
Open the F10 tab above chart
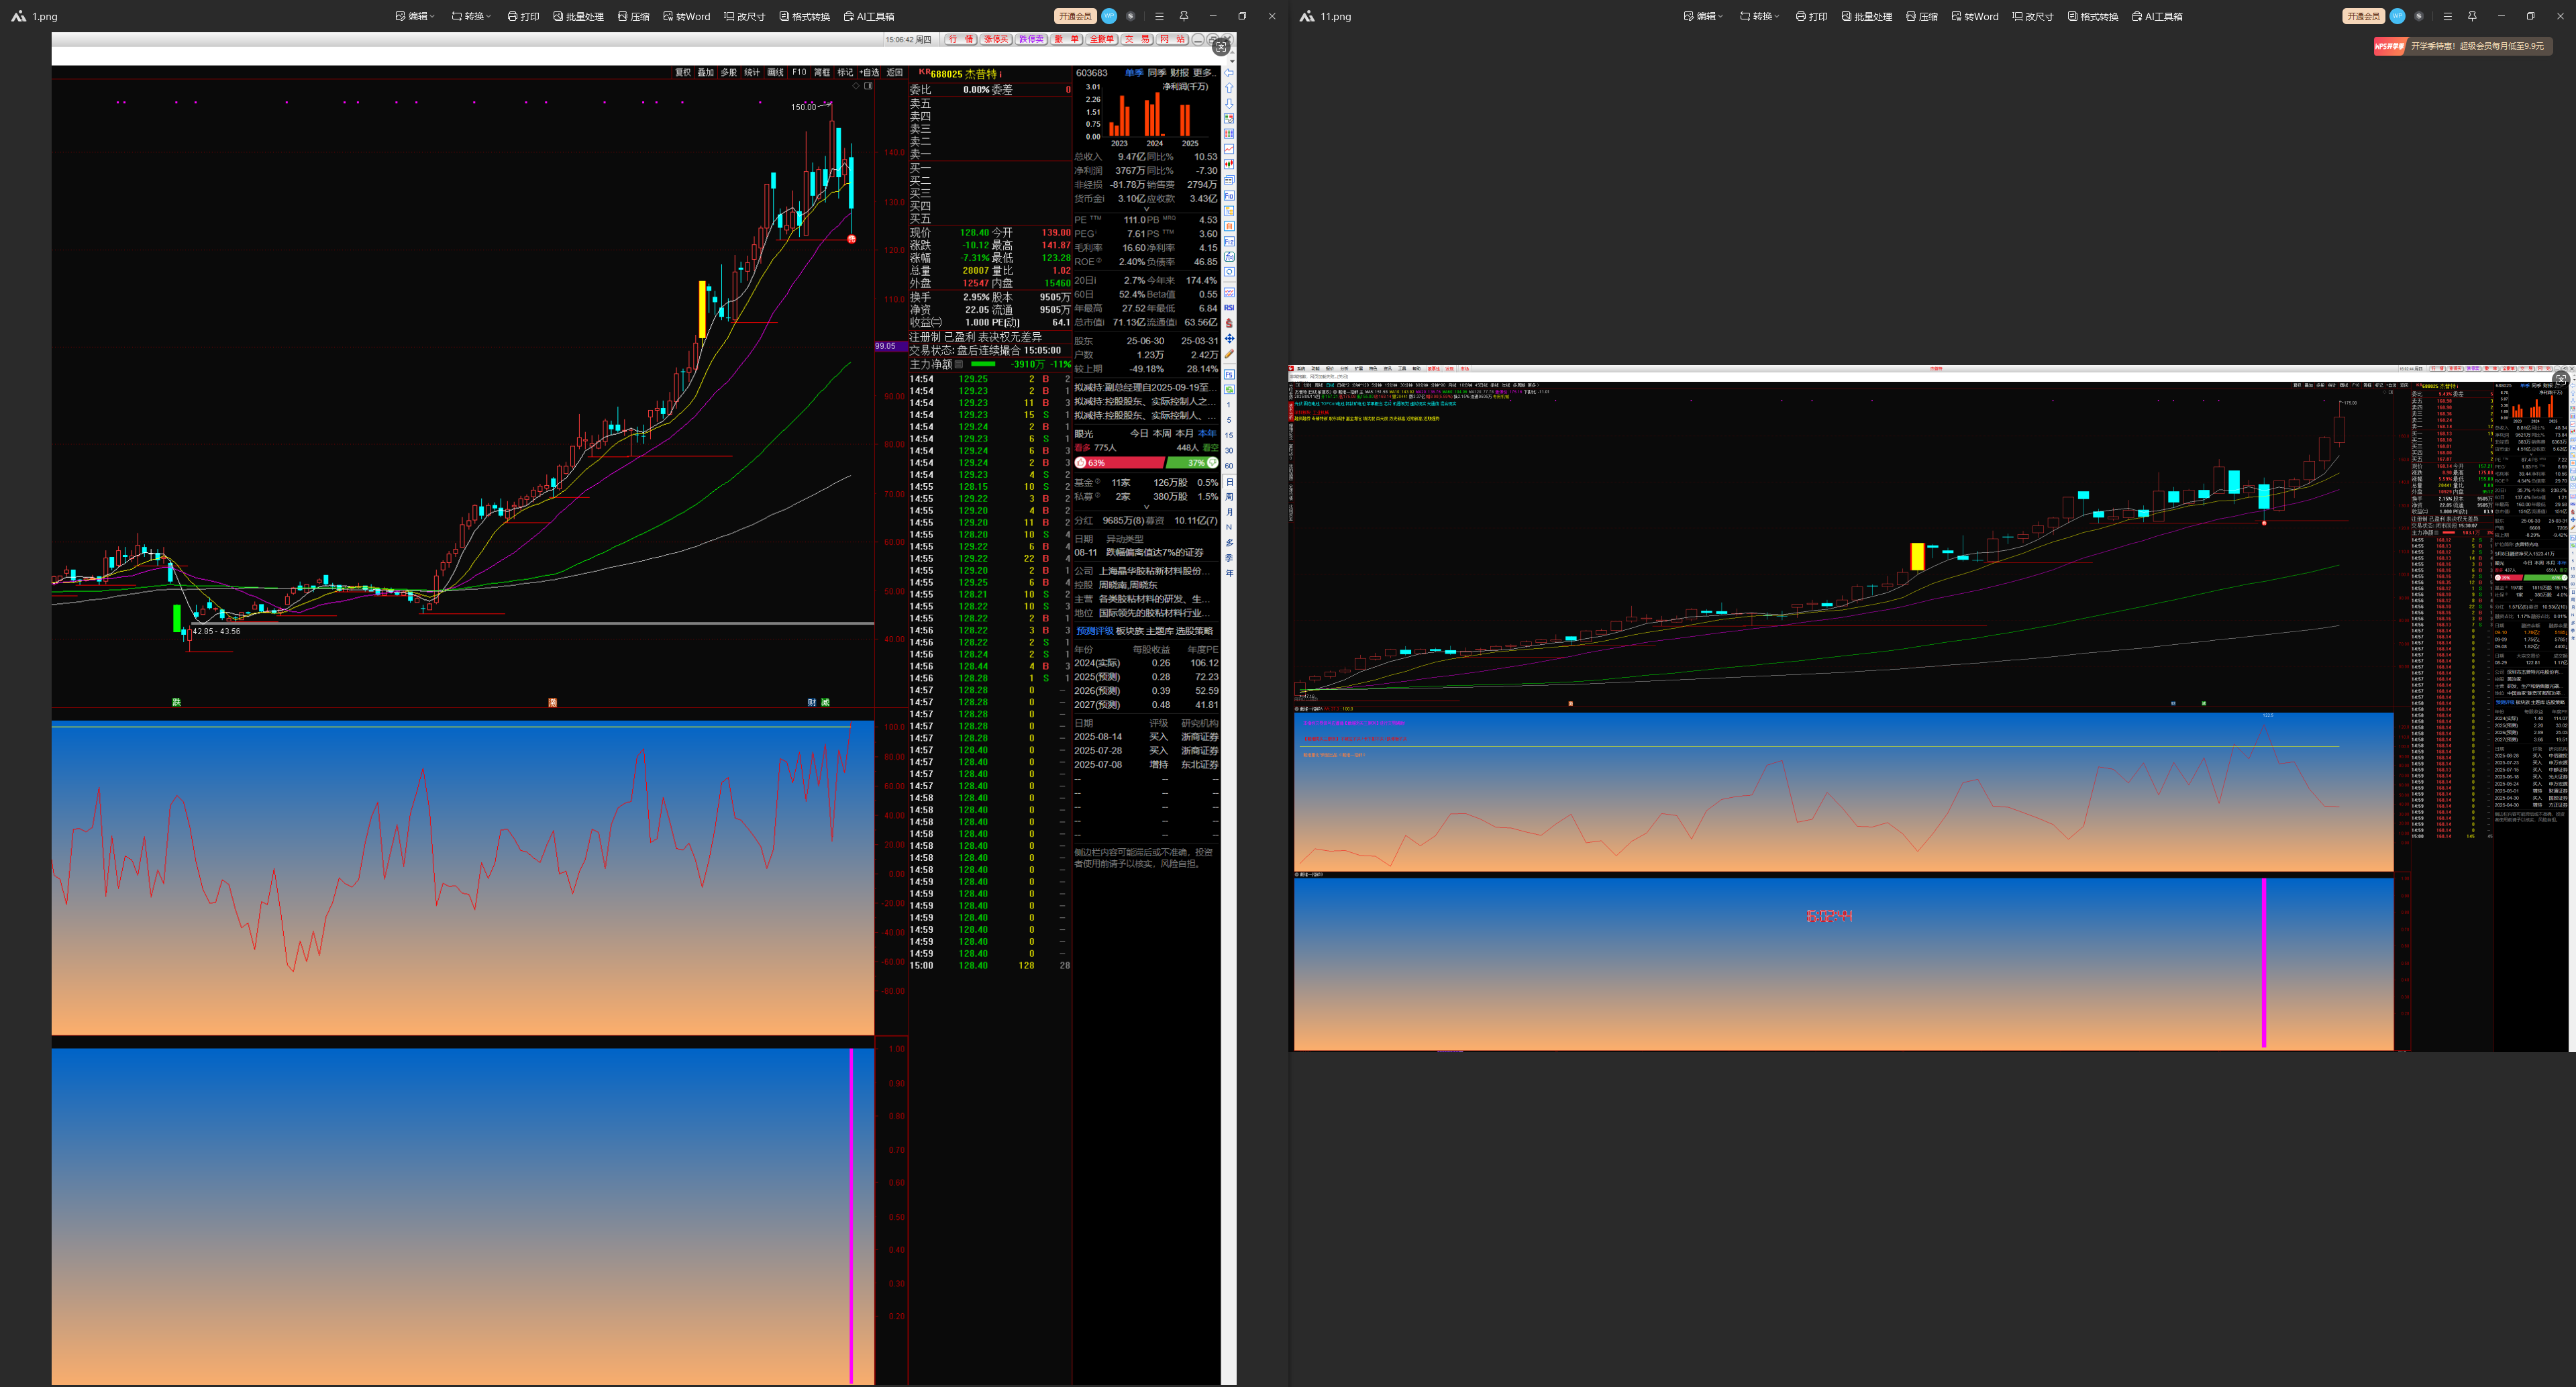tap(798, 73)
